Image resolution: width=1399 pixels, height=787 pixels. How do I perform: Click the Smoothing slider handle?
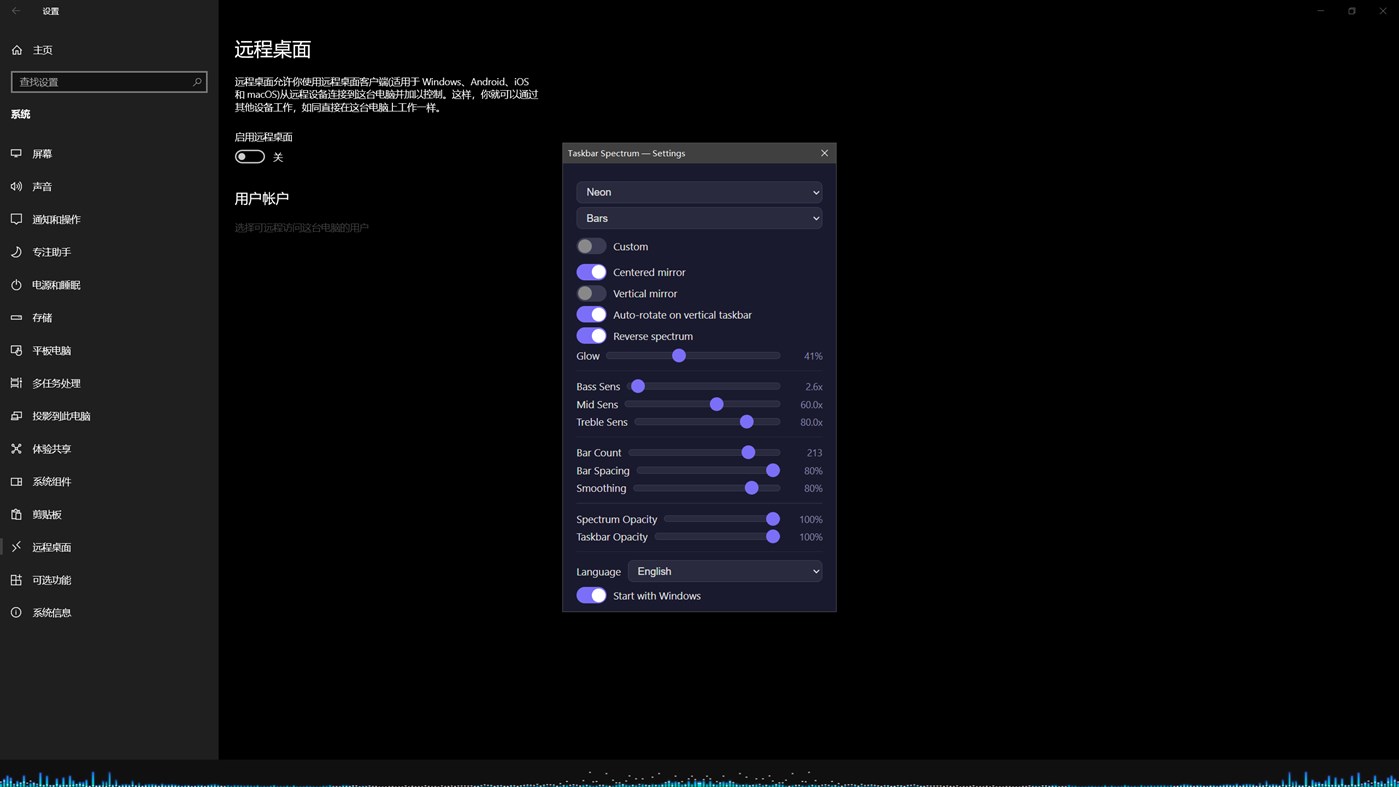(752, 488)
